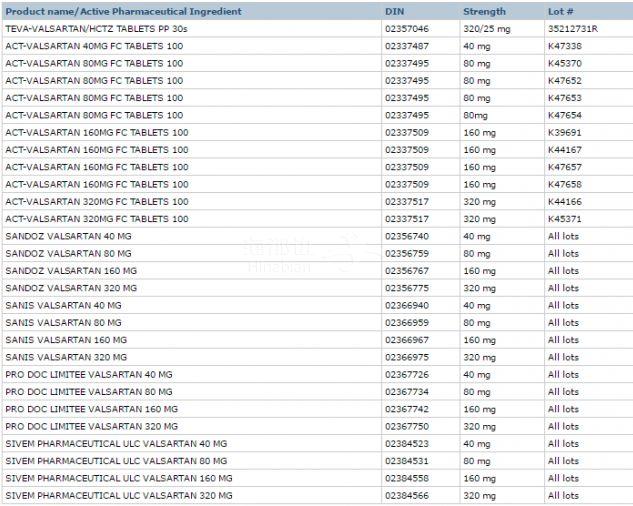Click DIN 02384566

tap(407, 496)
